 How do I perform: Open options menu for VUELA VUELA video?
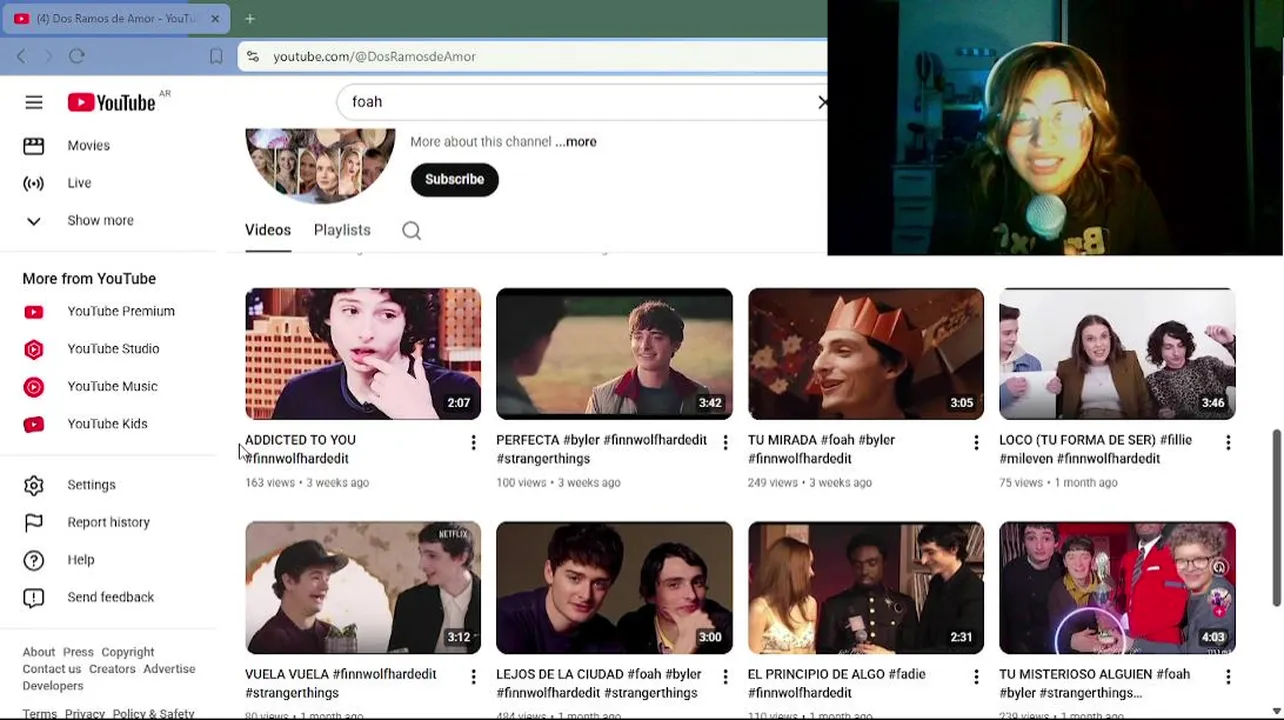473,677
